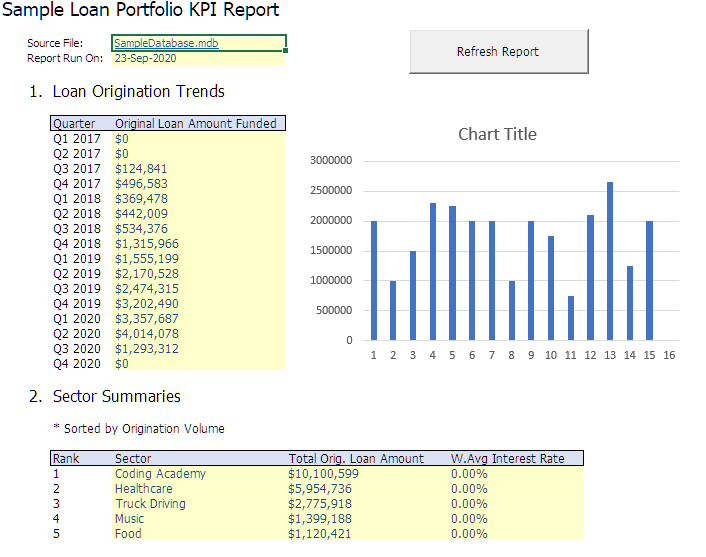Select the Coding Academy sector cell

160,474
